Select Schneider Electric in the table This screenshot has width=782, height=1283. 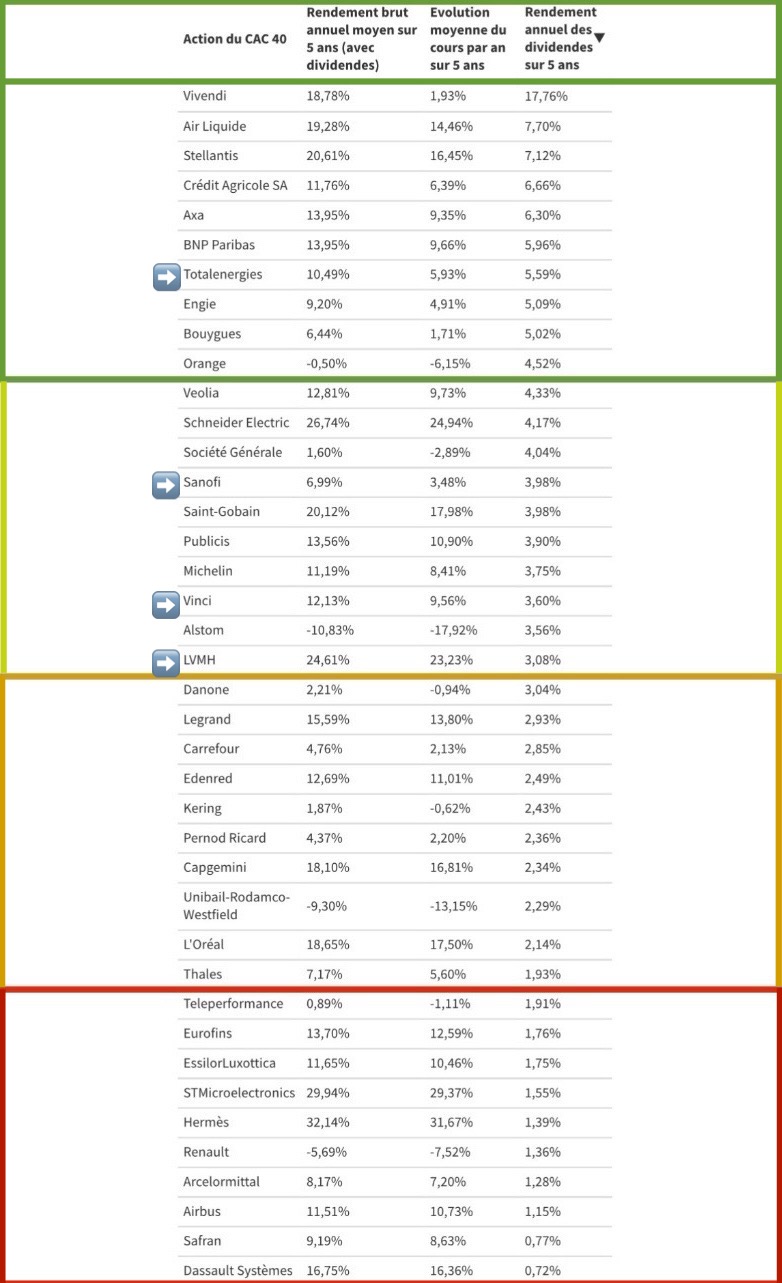[236, 423]
